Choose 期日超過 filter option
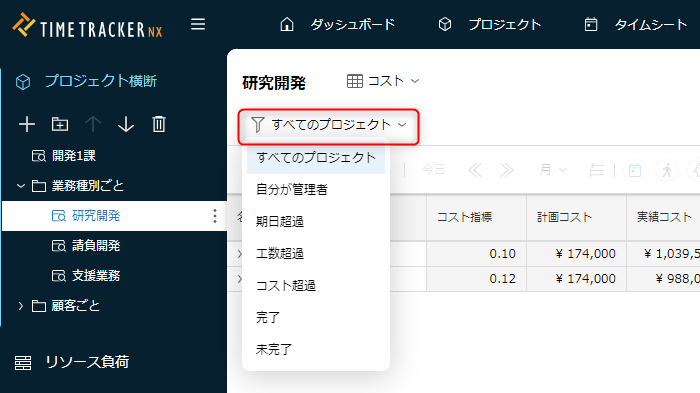 click(316, 222)
